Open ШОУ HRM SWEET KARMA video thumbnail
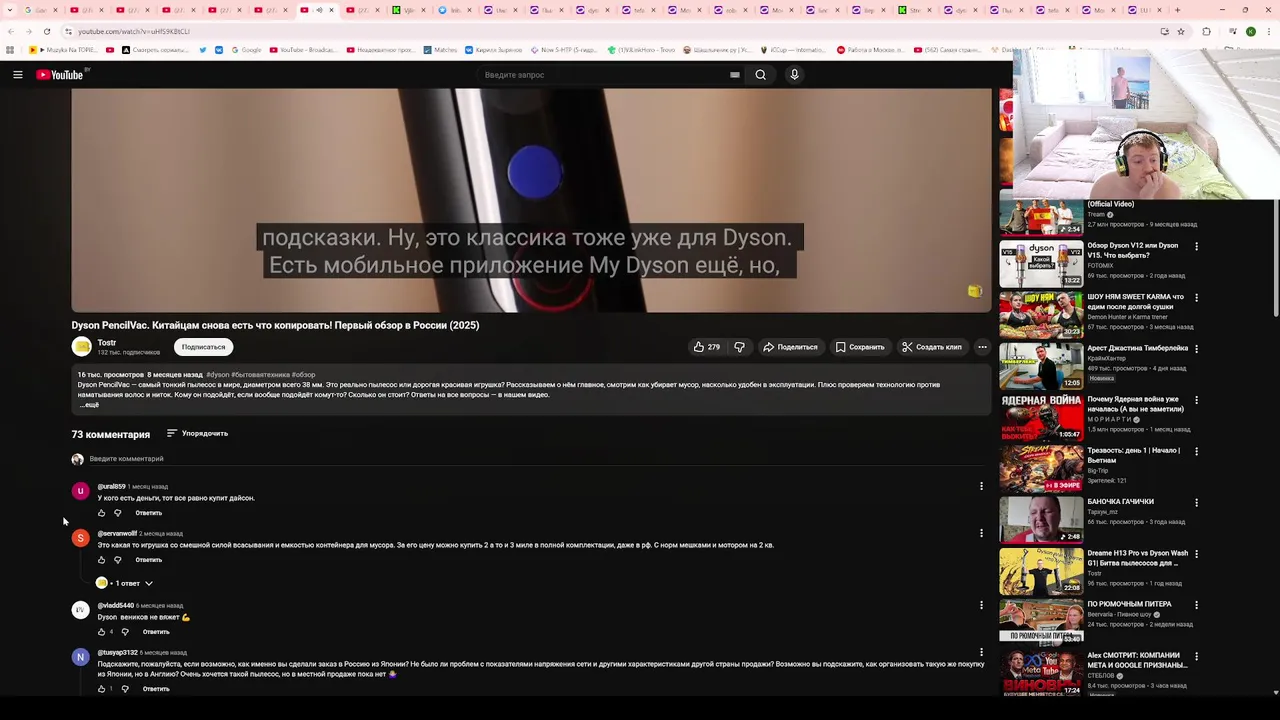The width and height of the screenshot is (1280, 720). 1041,315
